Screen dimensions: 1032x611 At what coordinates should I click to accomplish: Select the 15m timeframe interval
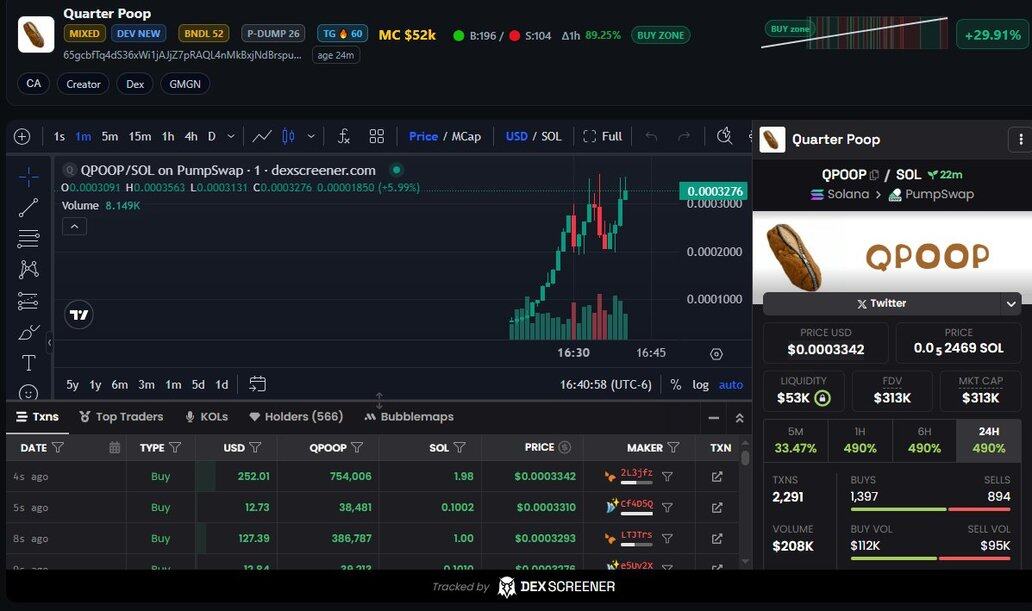coord(140,136)
